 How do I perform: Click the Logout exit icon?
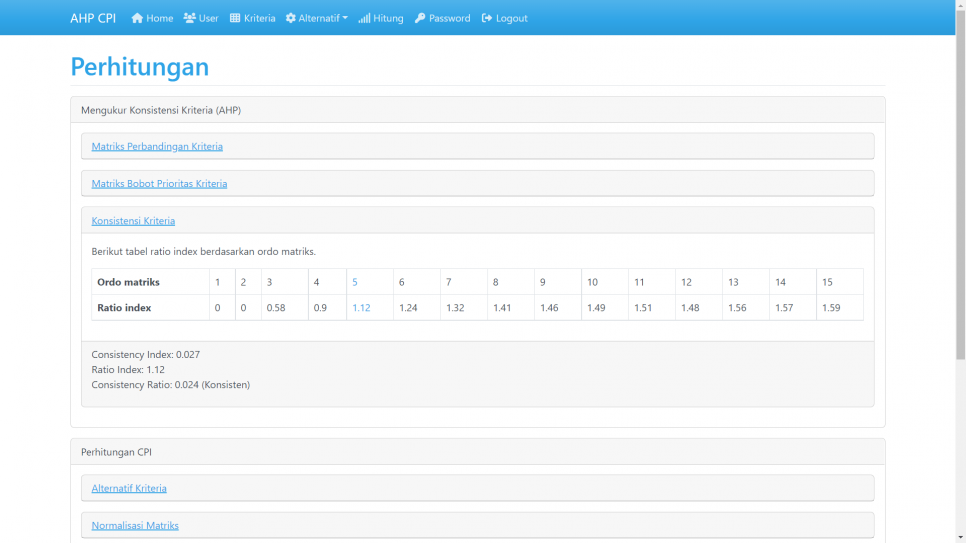[487, 18]
